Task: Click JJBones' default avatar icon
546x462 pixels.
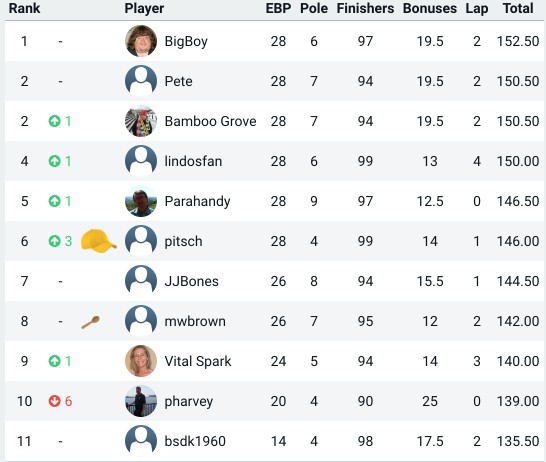Action: pos(141,281)
